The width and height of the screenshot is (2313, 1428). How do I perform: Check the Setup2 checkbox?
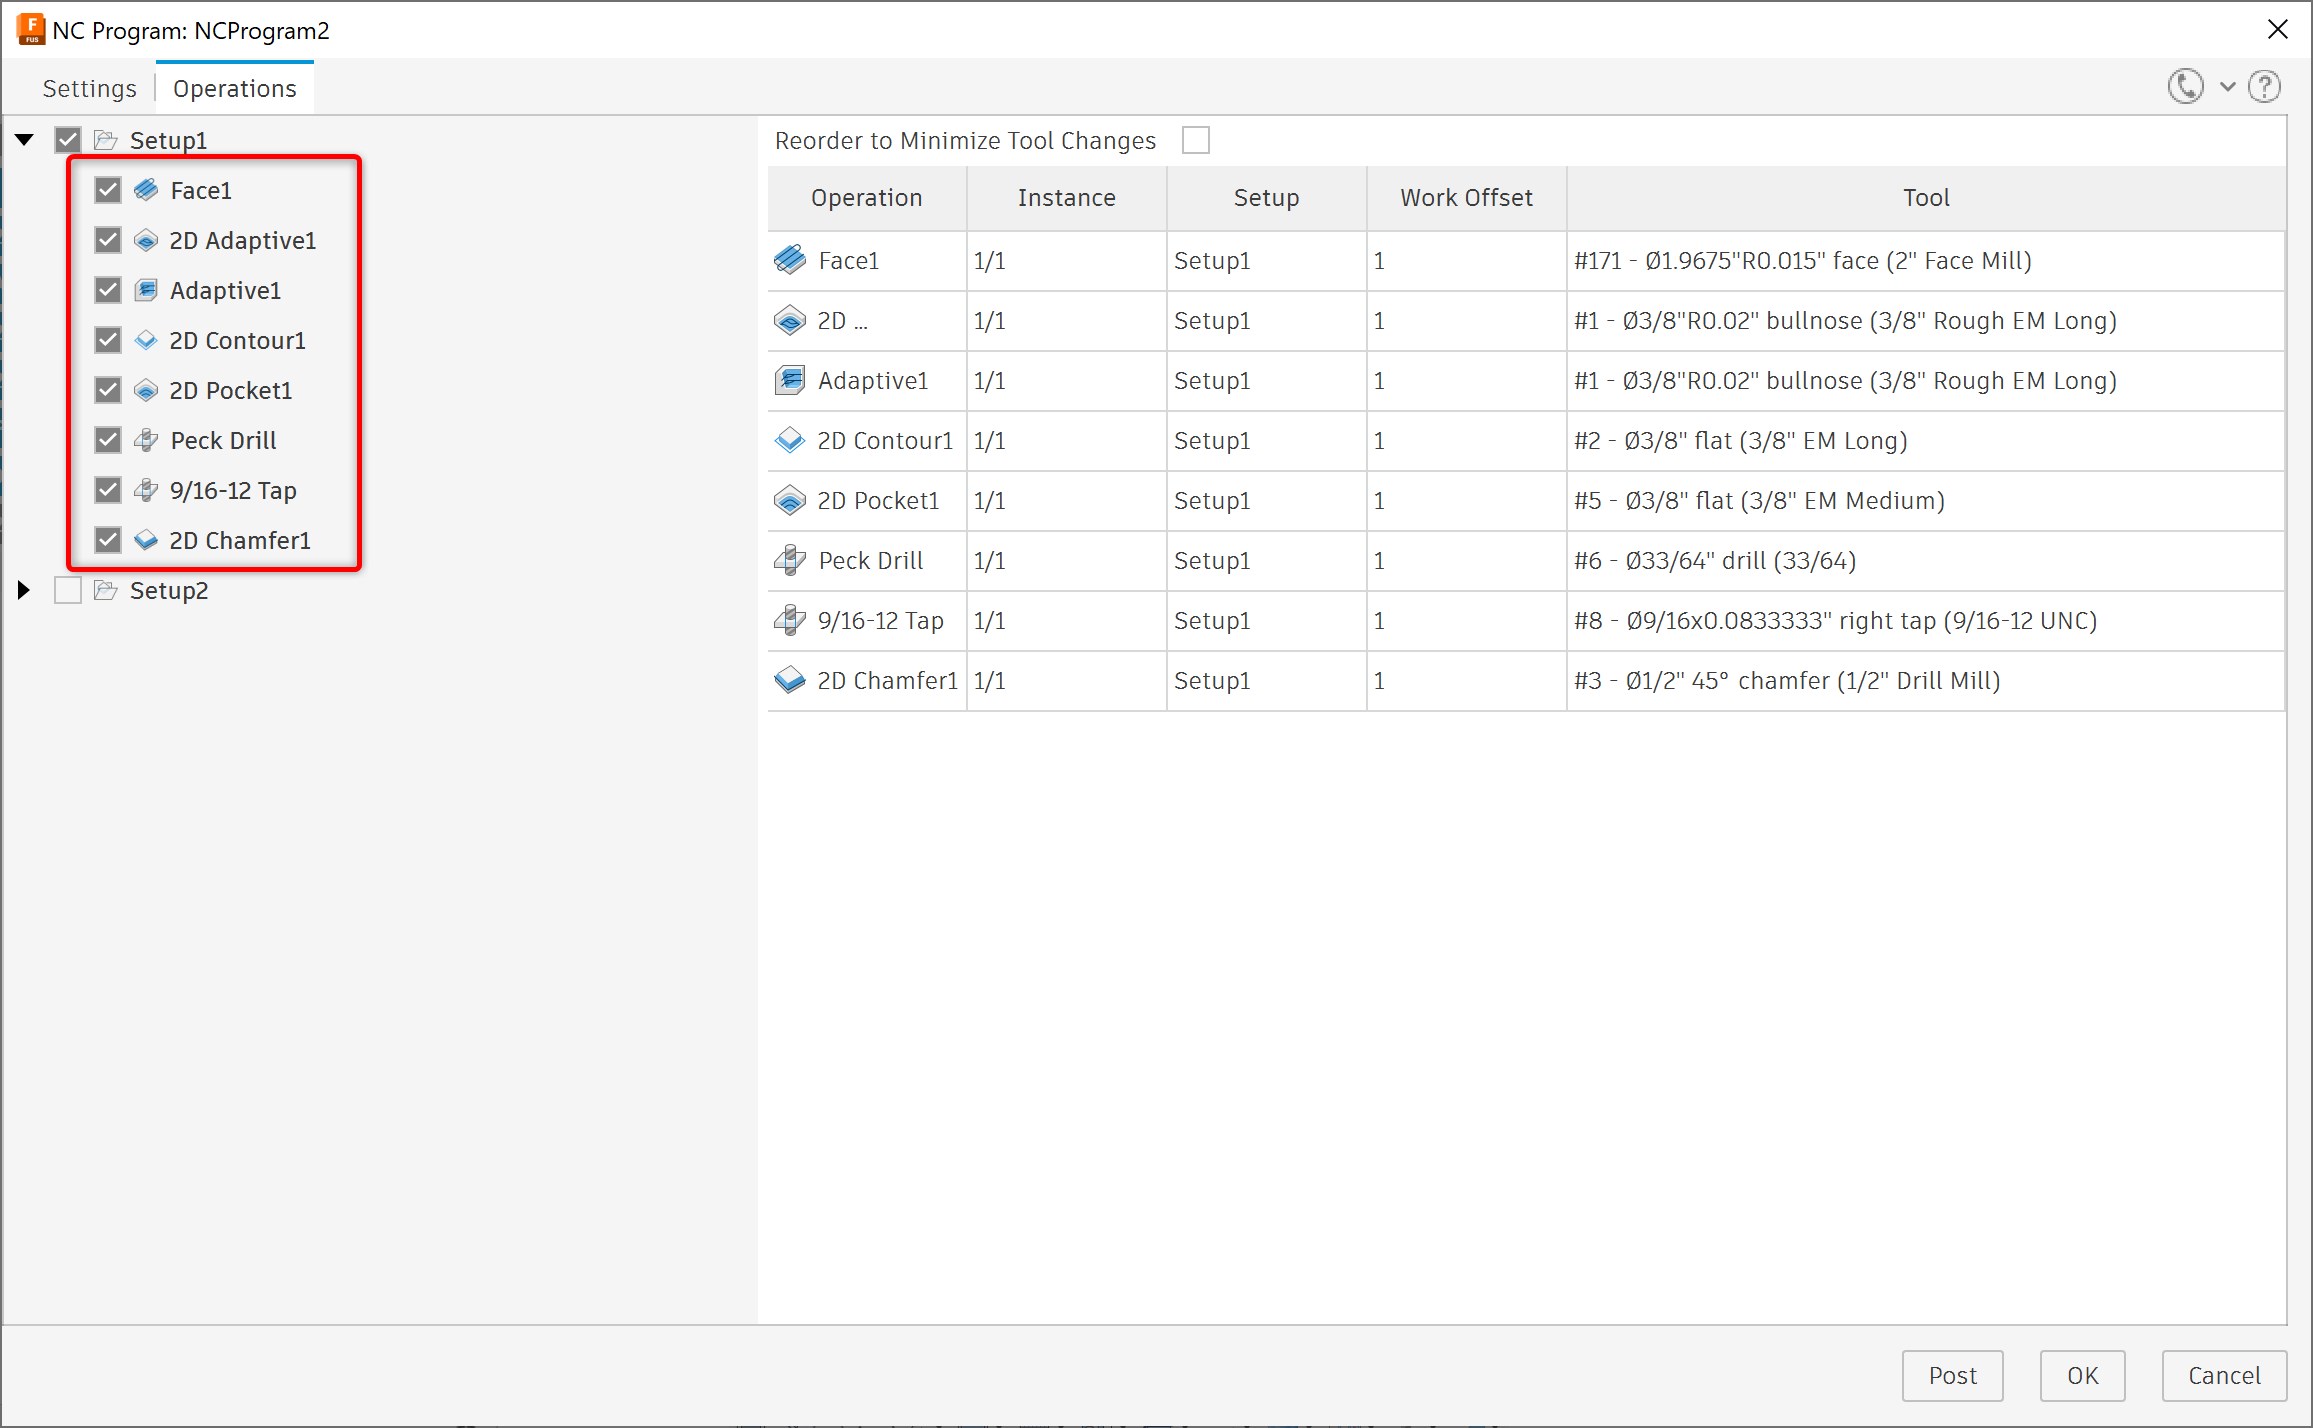tap(68, 590)
